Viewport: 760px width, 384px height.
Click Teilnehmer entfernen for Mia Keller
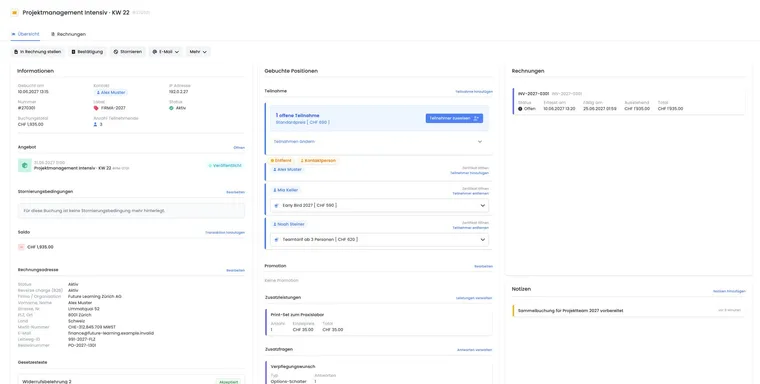coord(471,193)
